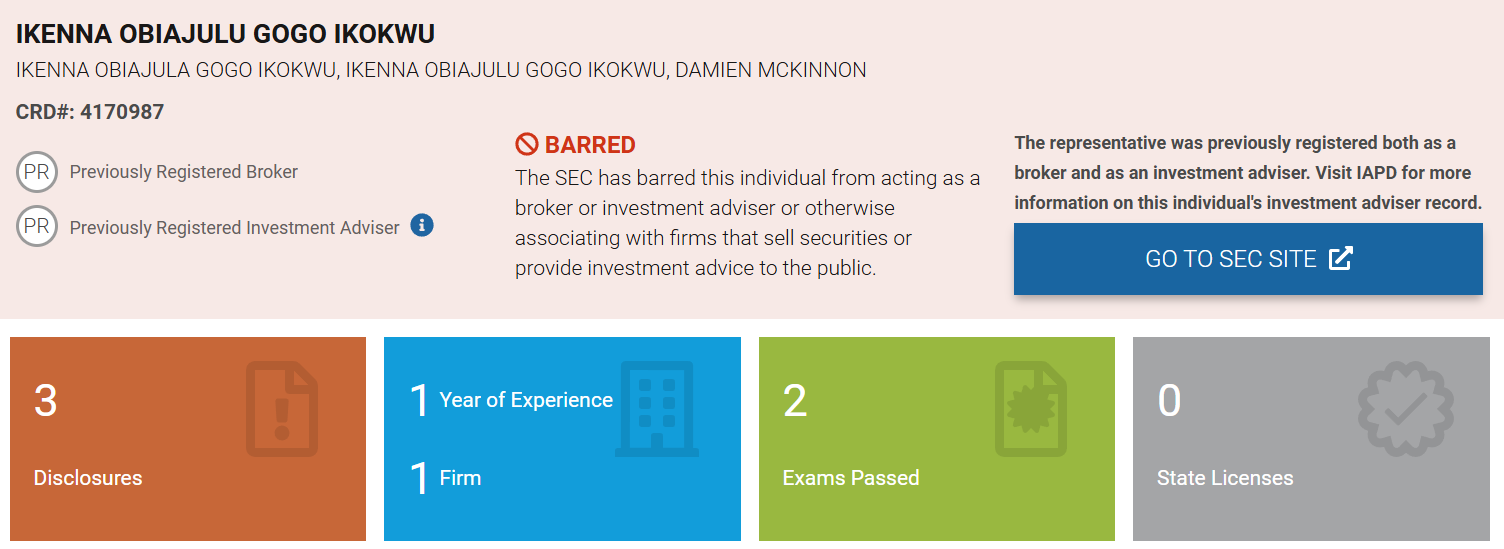Click the external link icon on SEC button
This screenshot has height=549, width=1504.
pos(1340,259)
